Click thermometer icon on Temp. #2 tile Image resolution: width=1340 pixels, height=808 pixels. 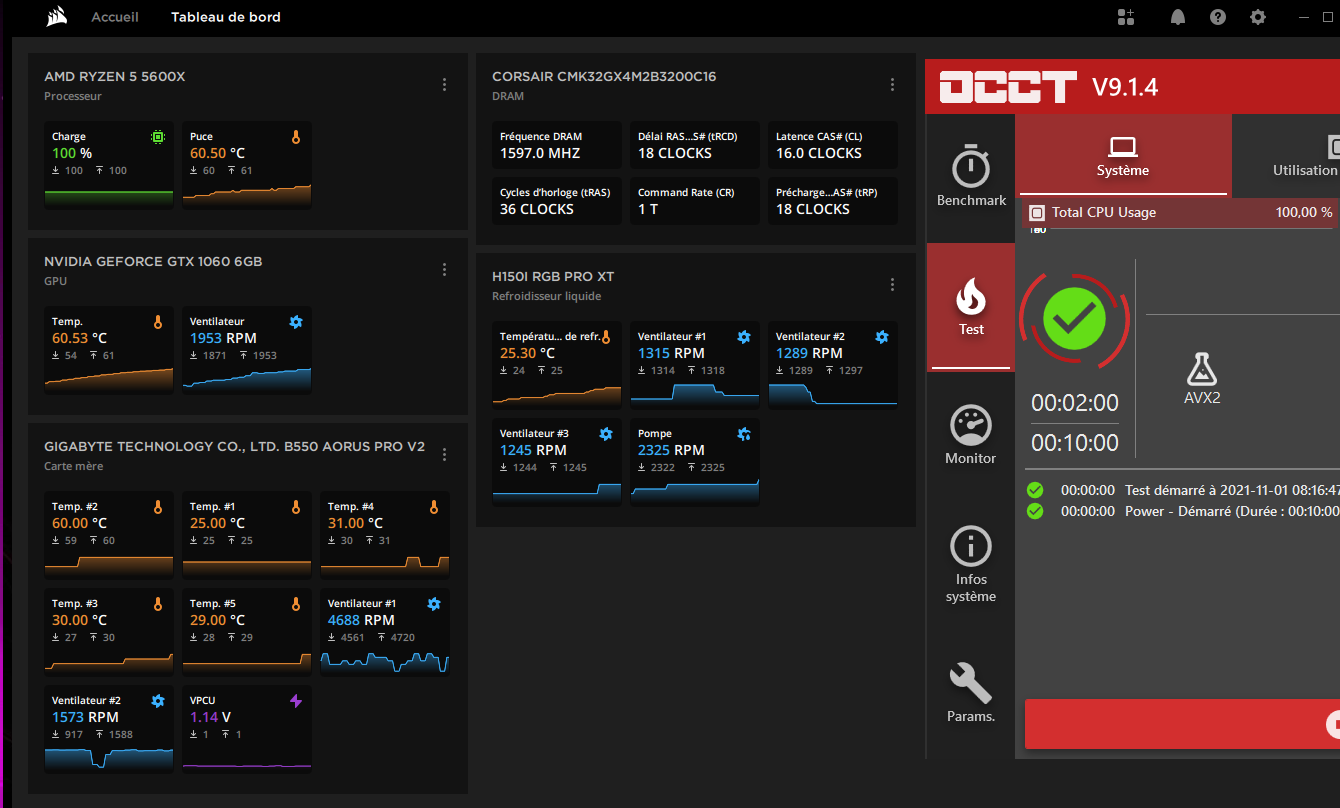pos(158,507)
